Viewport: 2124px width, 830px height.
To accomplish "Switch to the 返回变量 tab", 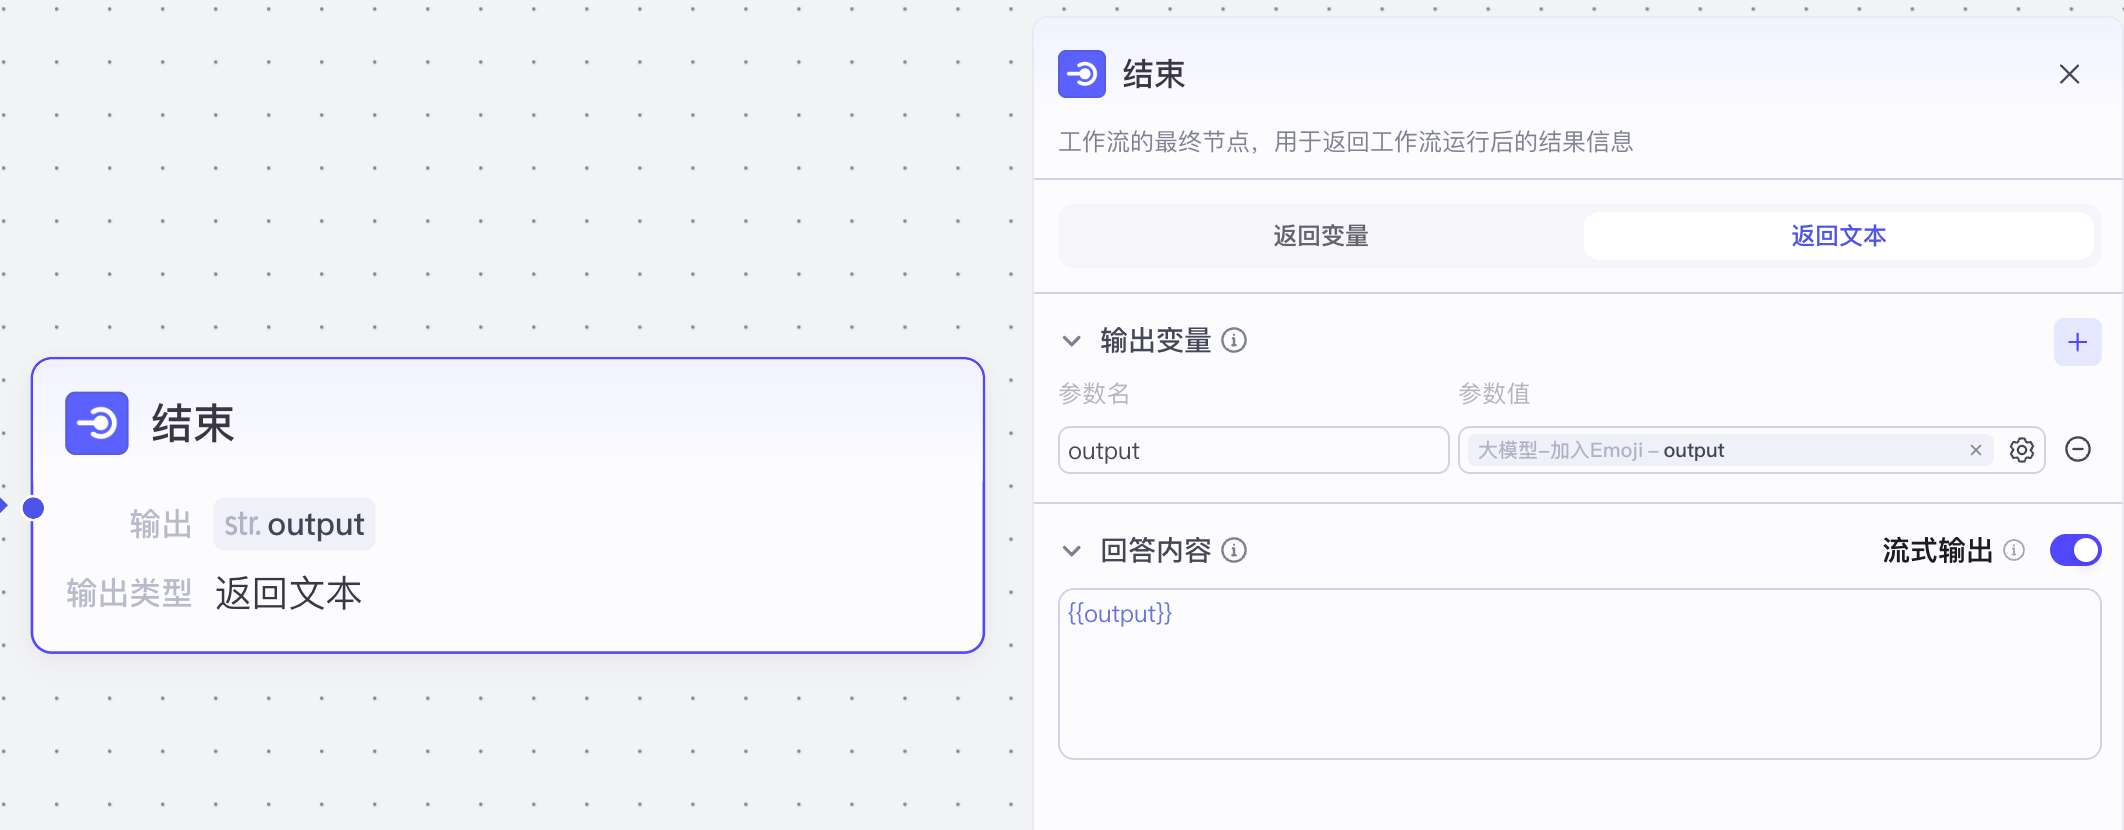I will [1319, 236].
